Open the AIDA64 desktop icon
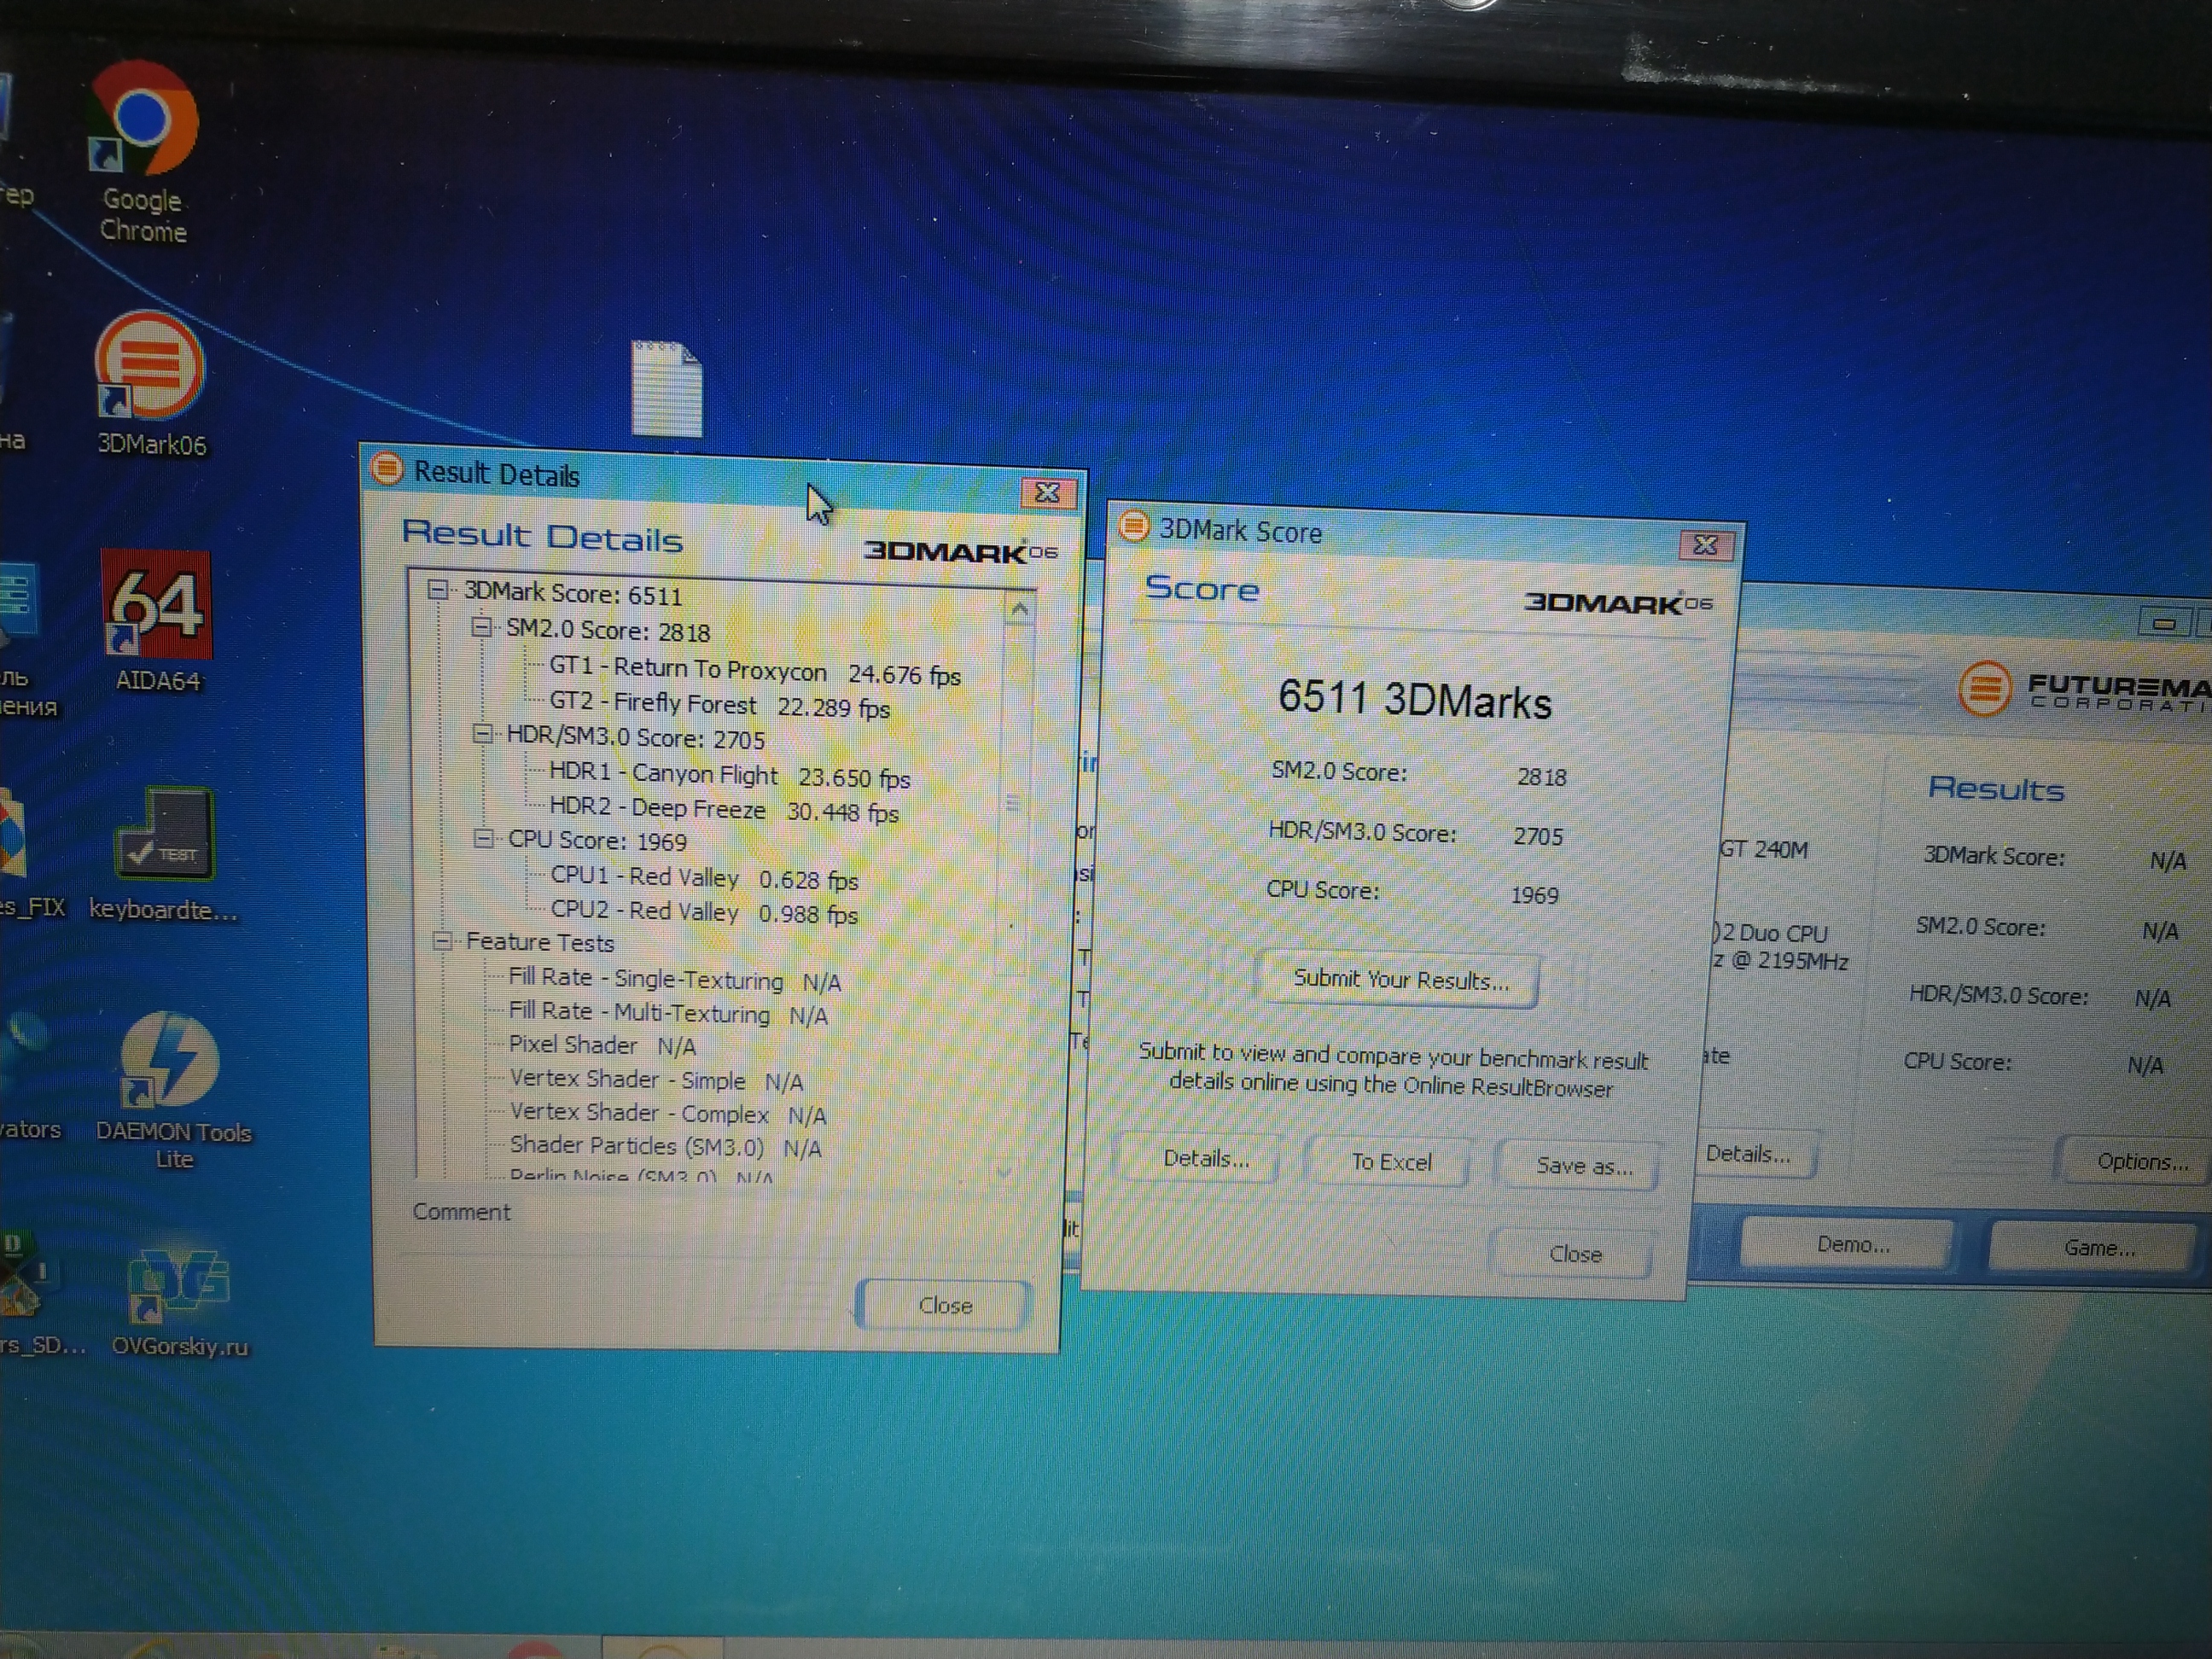 pos(157,622)
